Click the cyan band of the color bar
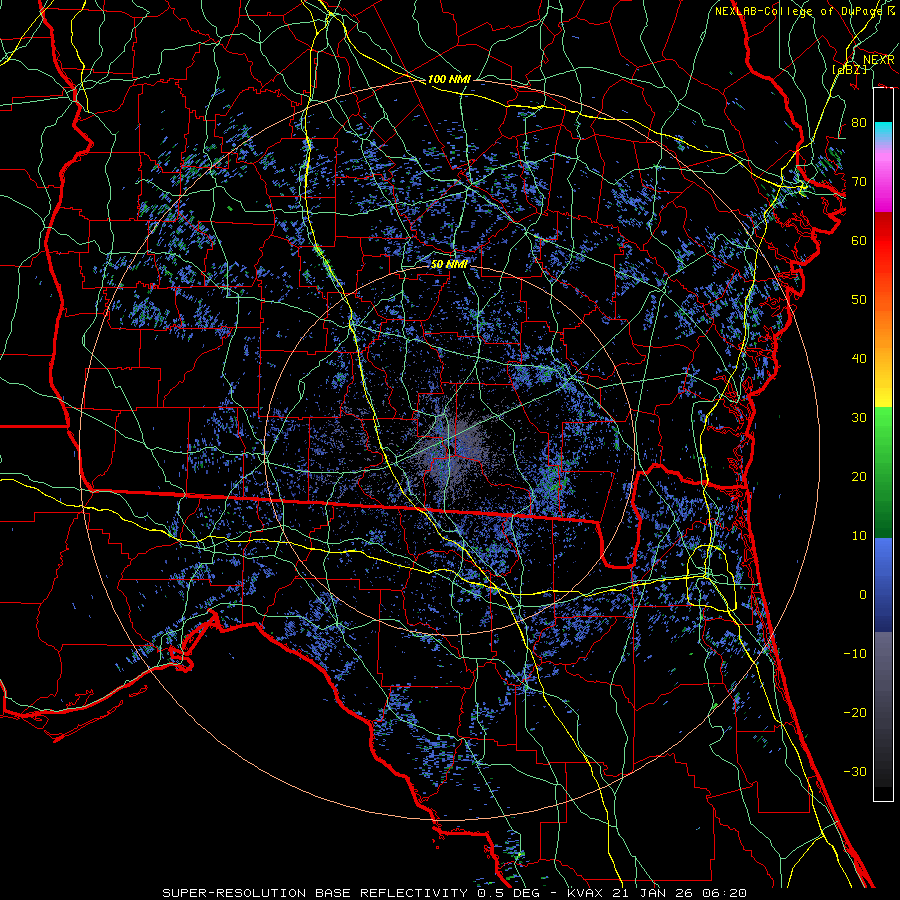Screen dimensions: 900x900 883,131
